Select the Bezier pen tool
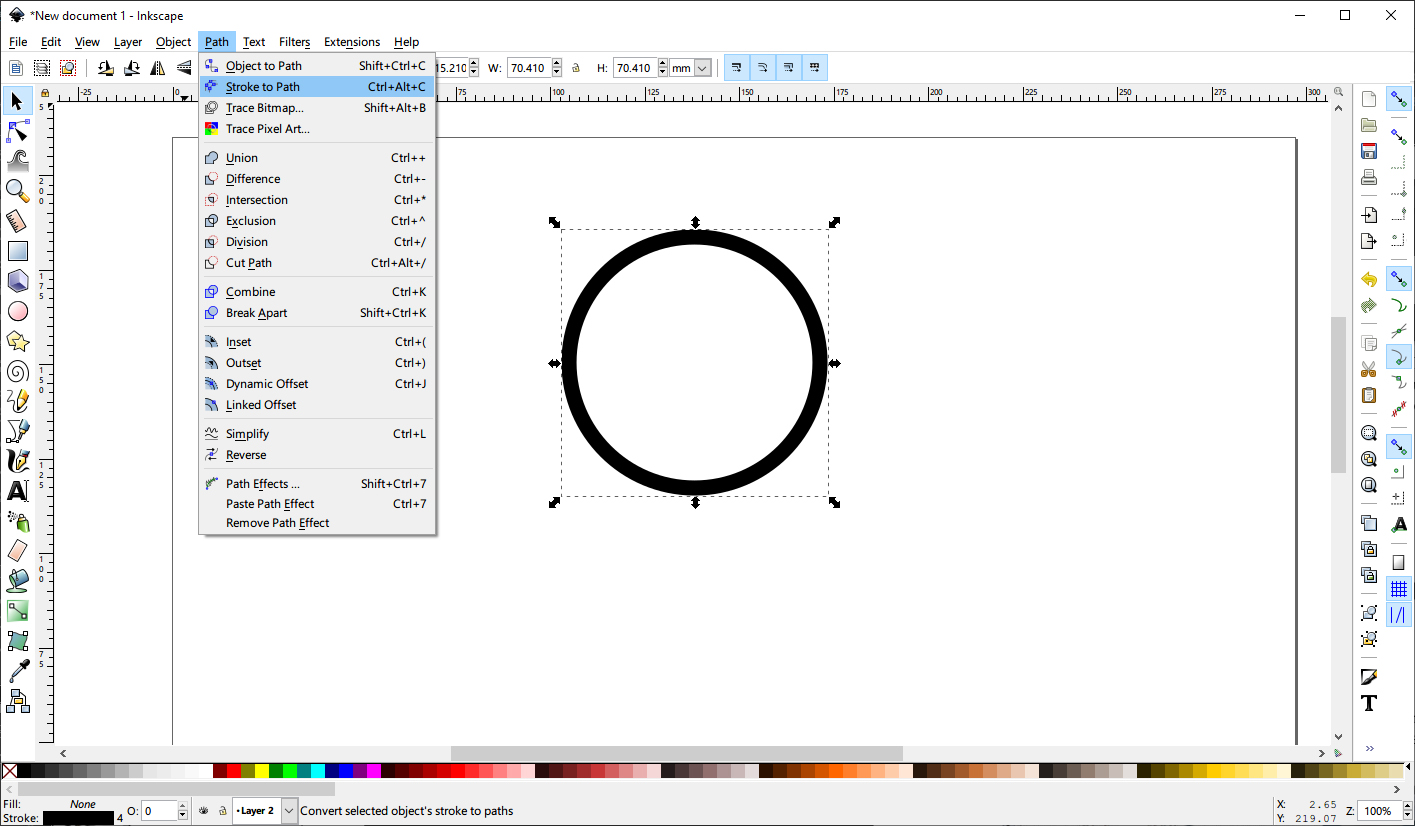The image size is (1415, 826). pyautogui.click(x=17, y=431)
